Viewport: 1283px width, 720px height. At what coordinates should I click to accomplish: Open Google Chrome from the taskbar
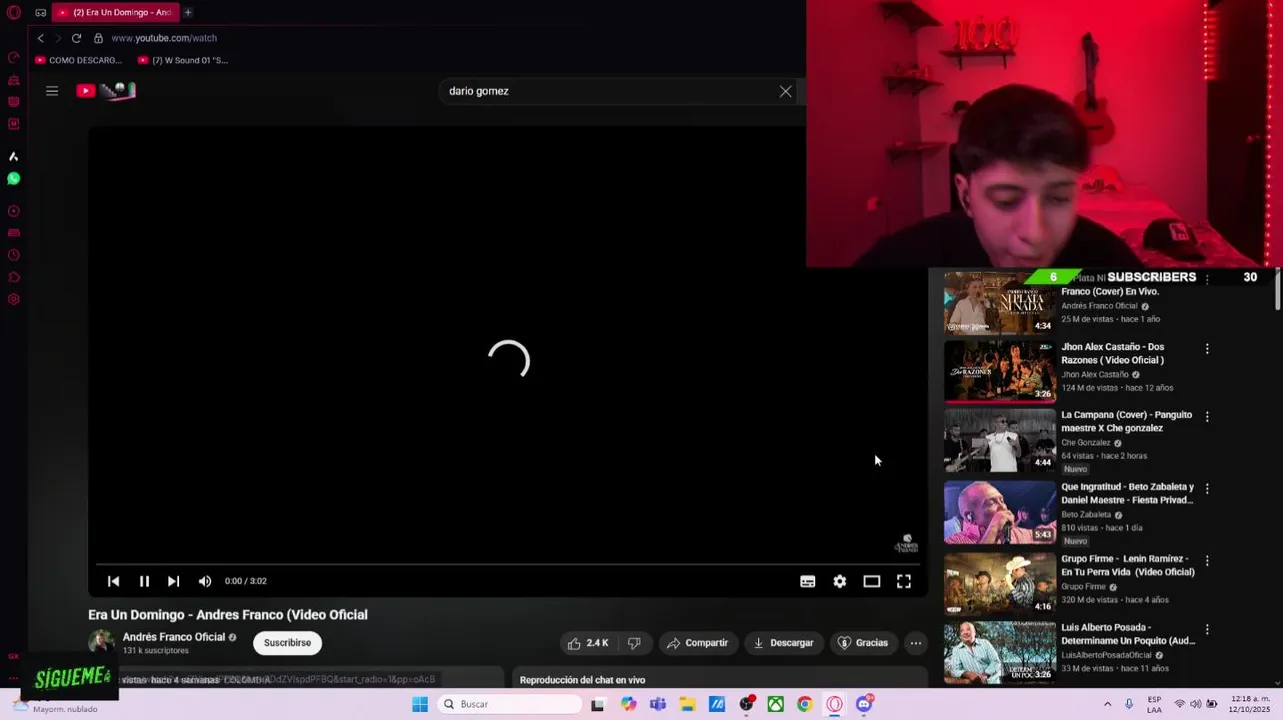click(x=804, y=704)
